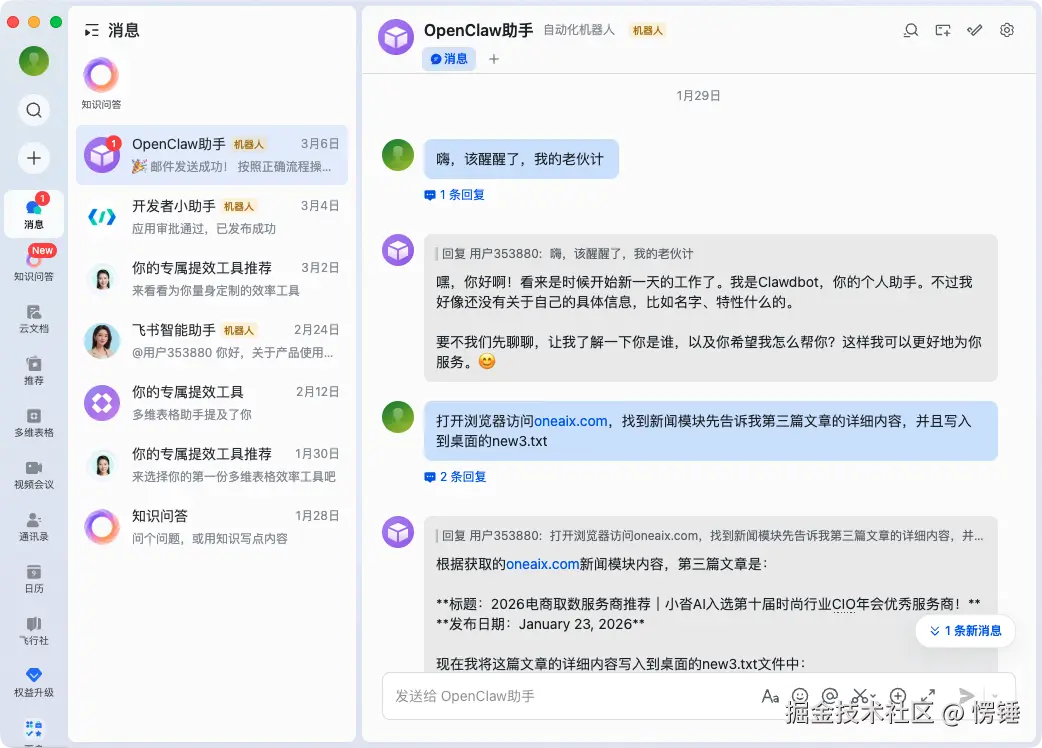The height and width of the screenshot is (748, 1042).
Task: Open 你的专属提效工具推荐 chat dated 3月2日
Action: click(x=212, y=279)
